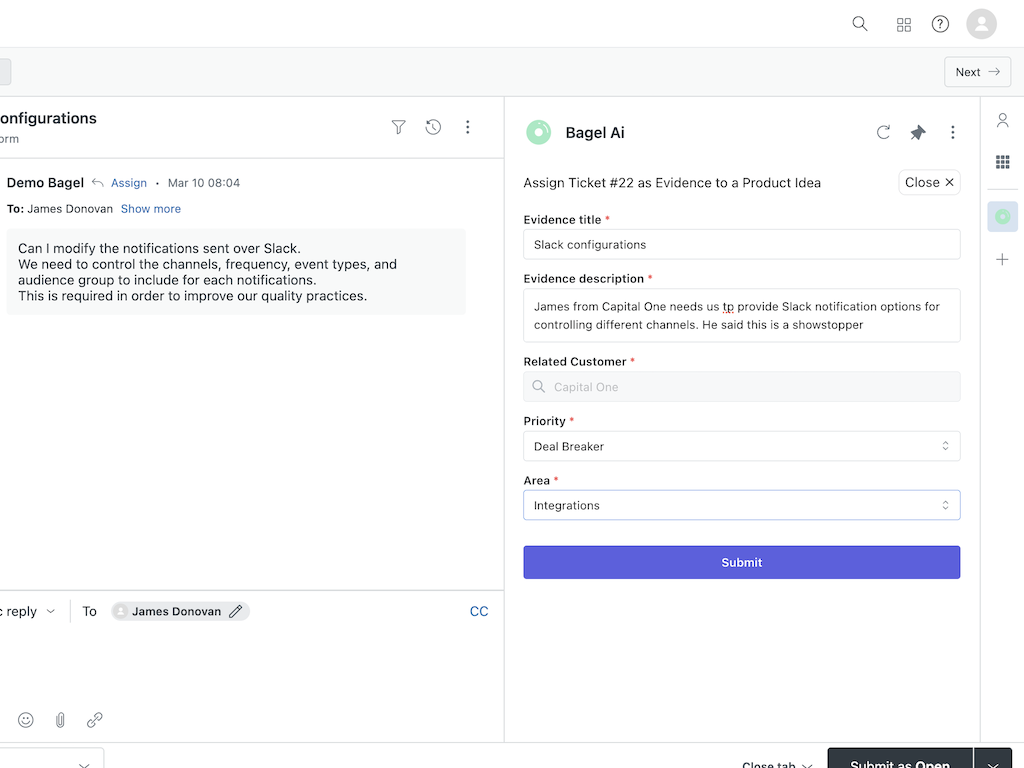Click the 'Mar 10 08:04' timestamp
Image resolution: width=1024 pixels, height=768 pixels.
(204, 183)
